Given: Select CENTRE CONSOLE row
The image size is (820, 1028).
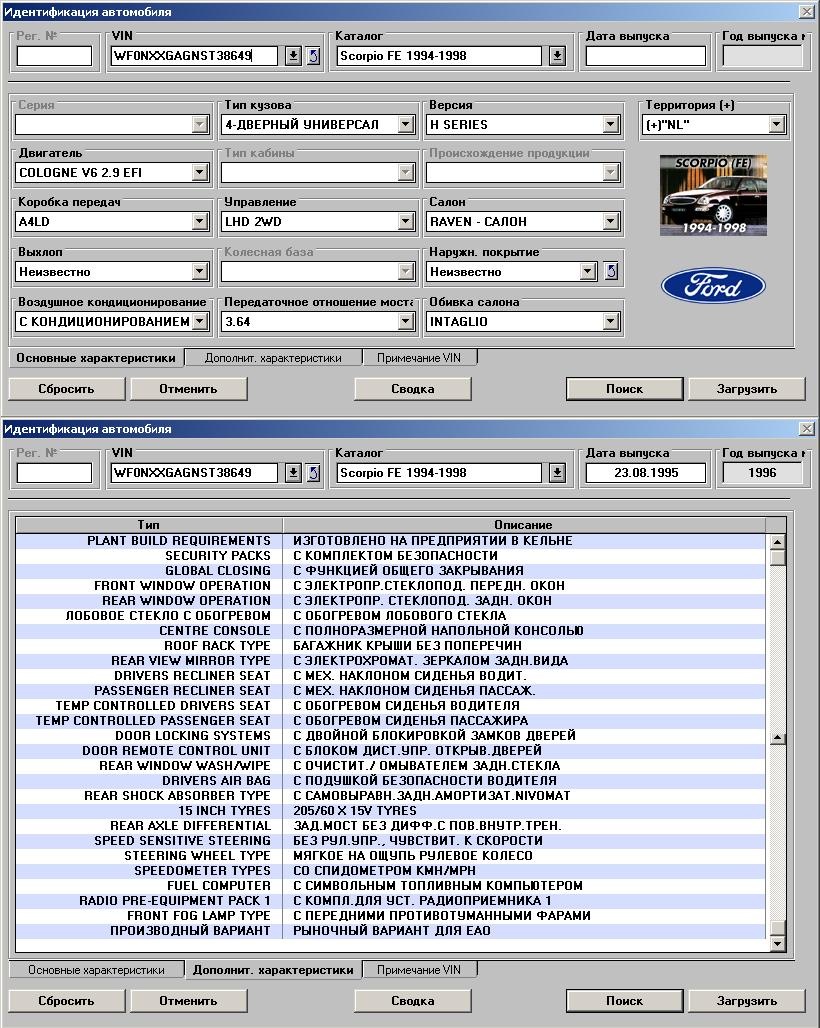Looking at the screenshot, I should 390,630.
